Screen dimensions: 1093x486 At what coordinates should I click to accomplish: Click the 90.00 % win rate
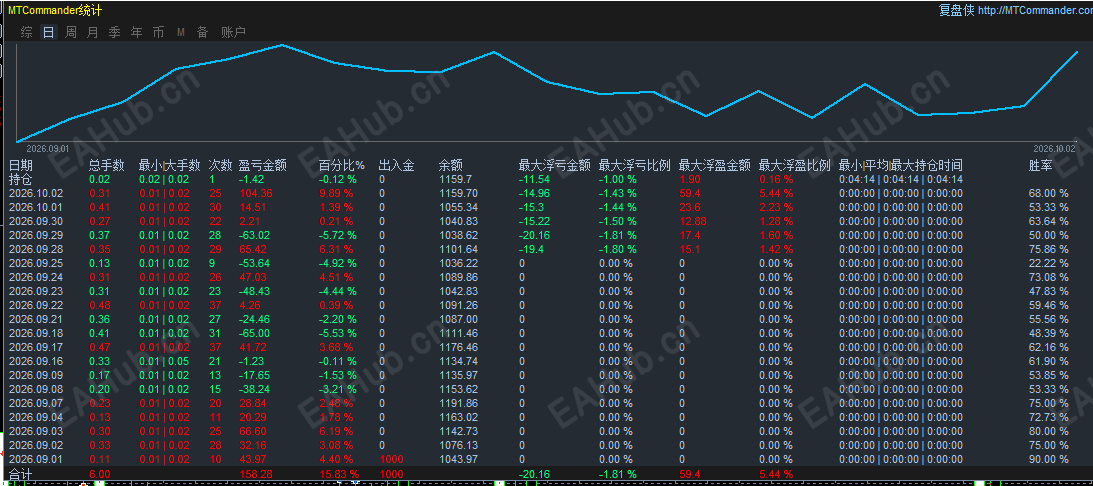(1048, 459)
